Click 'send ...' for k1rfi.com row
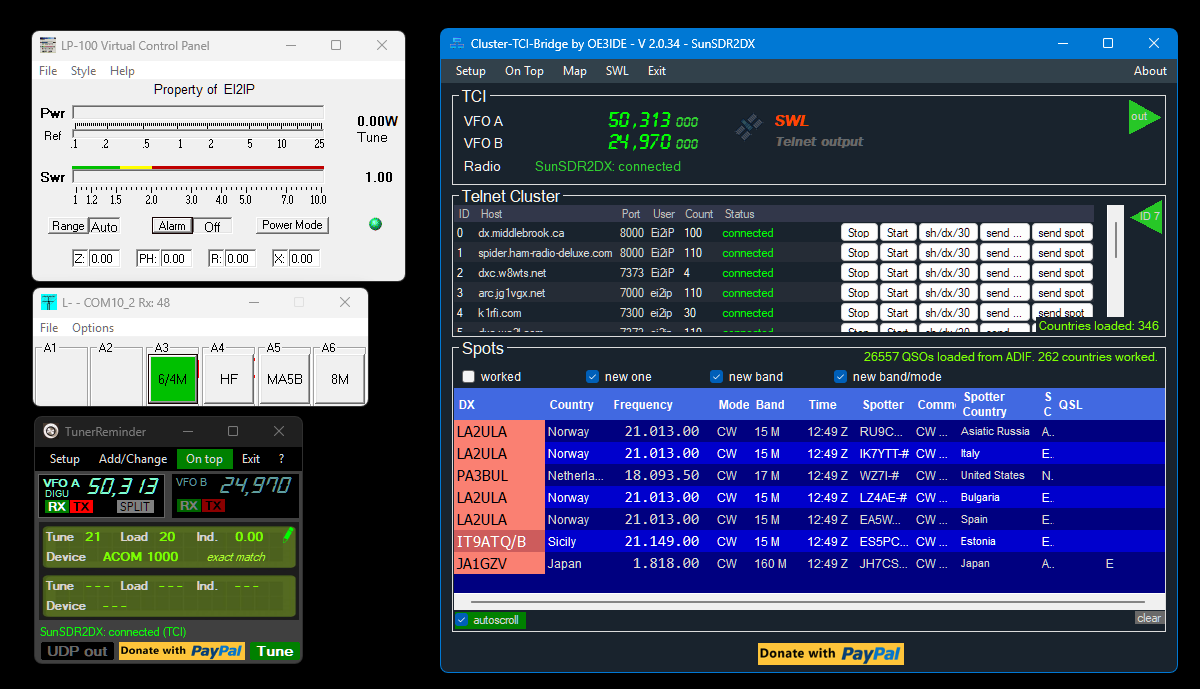The image size is (1200, 689). pos(1003,313)
